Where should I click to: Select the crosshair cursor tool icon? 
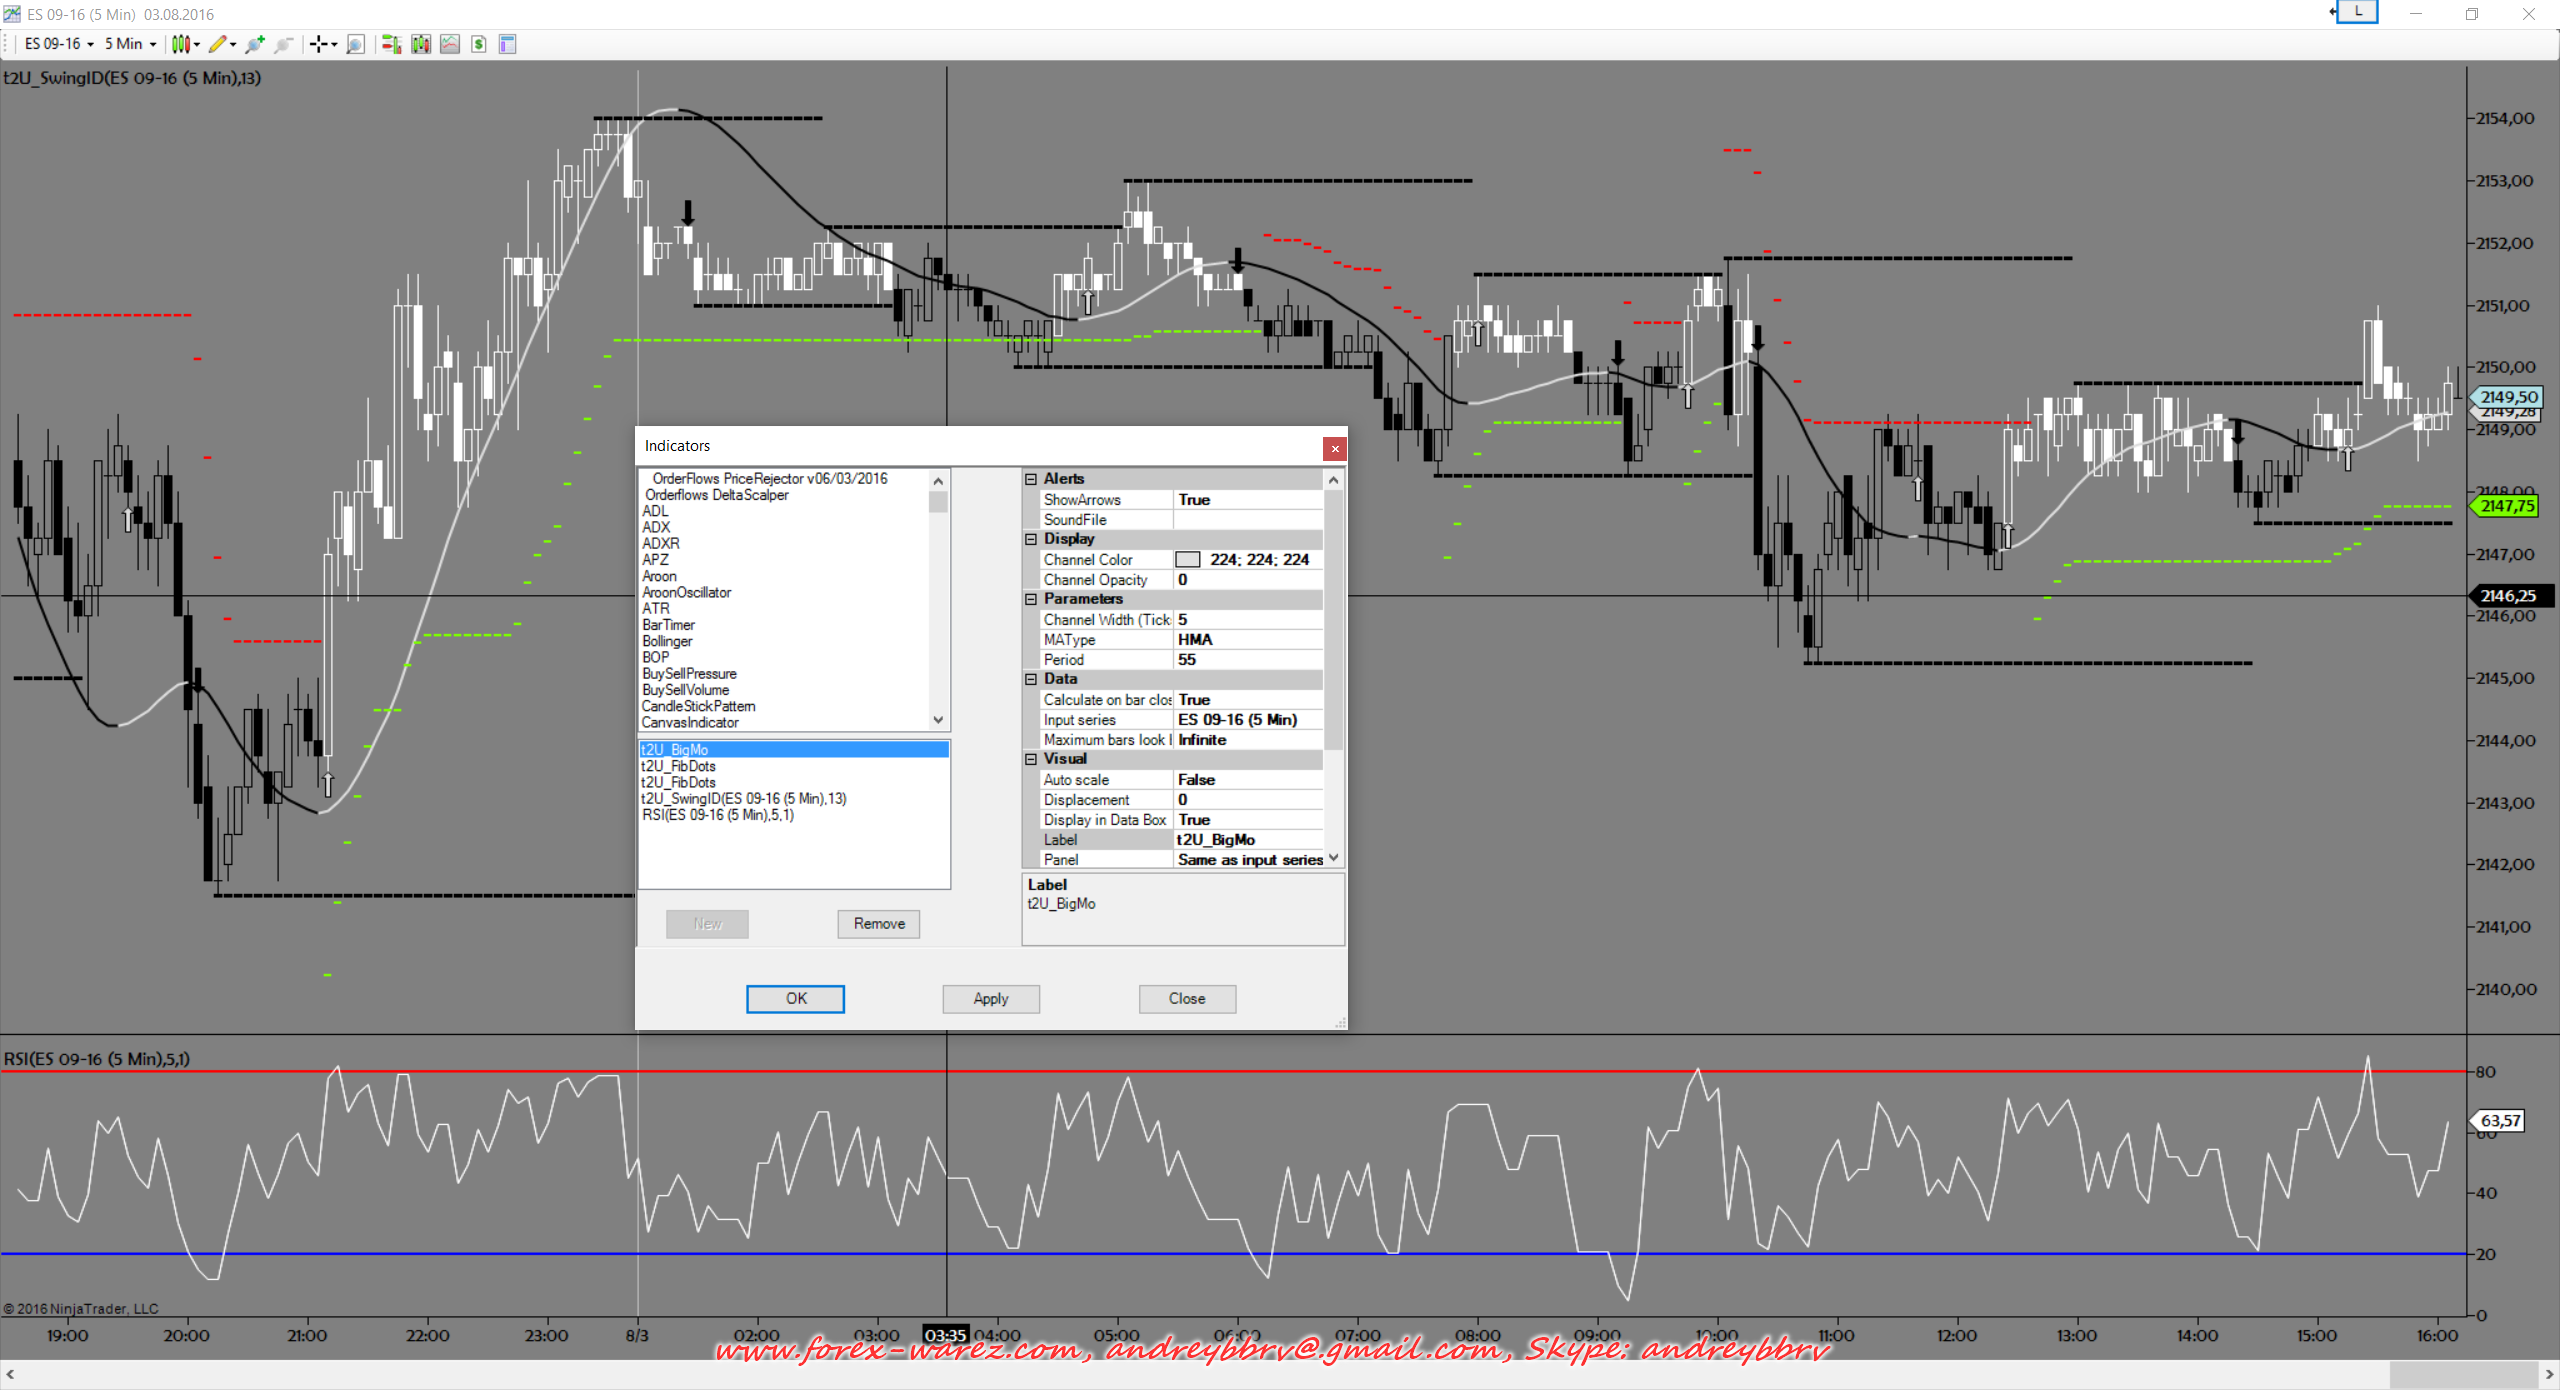pos(318,44)
